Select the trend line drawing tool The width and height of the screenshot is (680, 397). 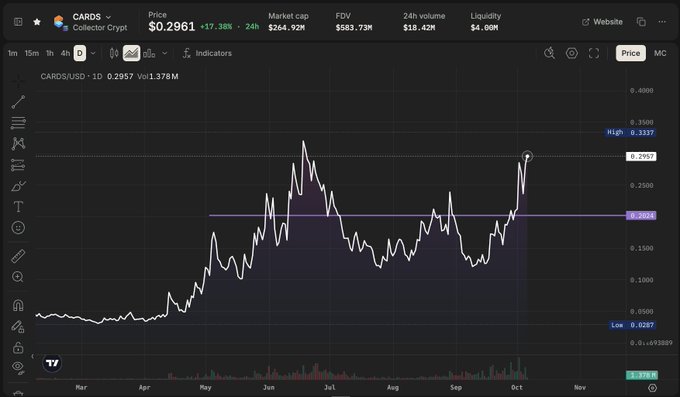18,102
